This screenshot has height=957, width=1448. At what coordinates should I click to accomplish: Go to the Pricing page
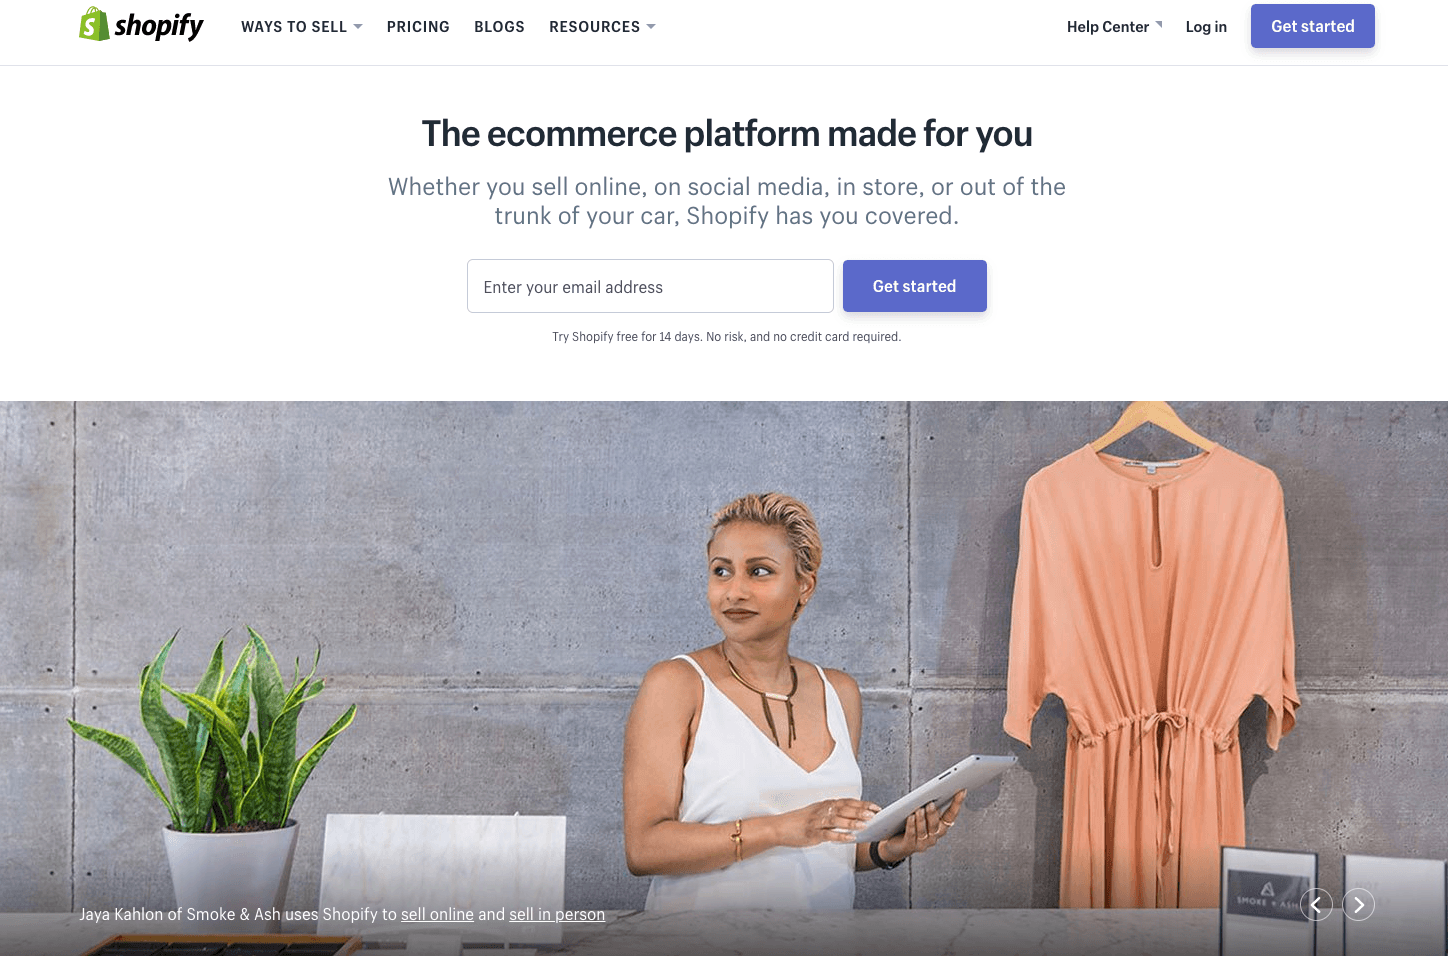click(418, 27)
